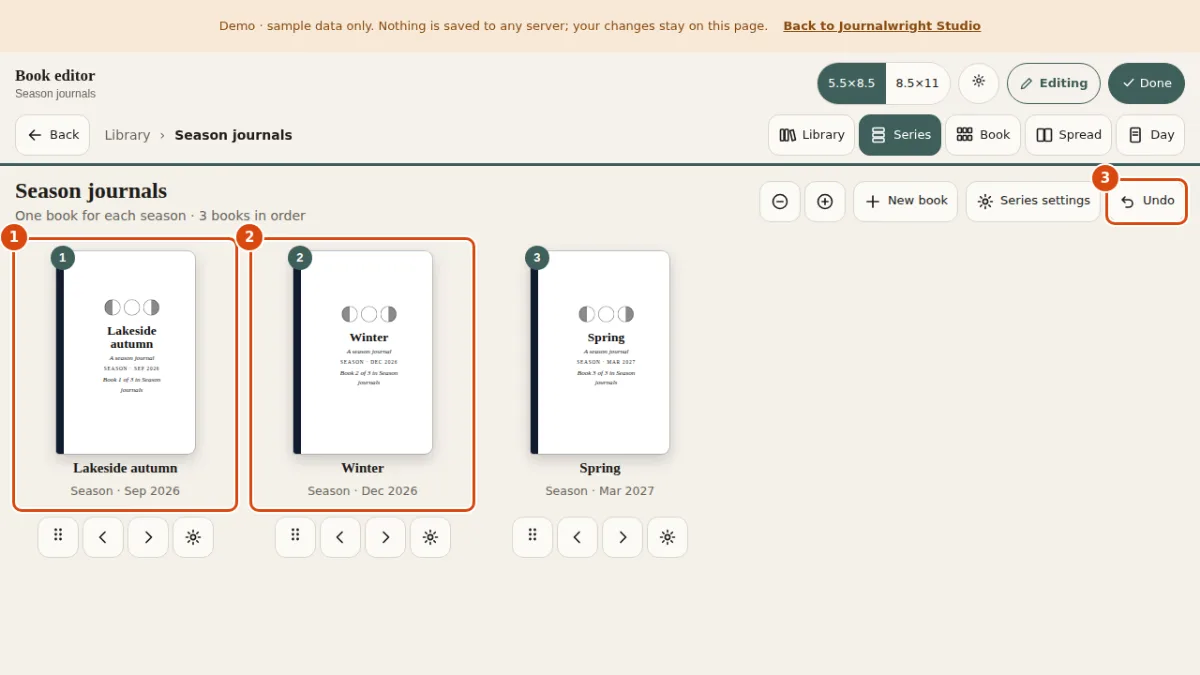The image size is (1200, 675).
Task: Move the Spring book left using its chevron
Action: pyautogui.click(x=577, y=537)
